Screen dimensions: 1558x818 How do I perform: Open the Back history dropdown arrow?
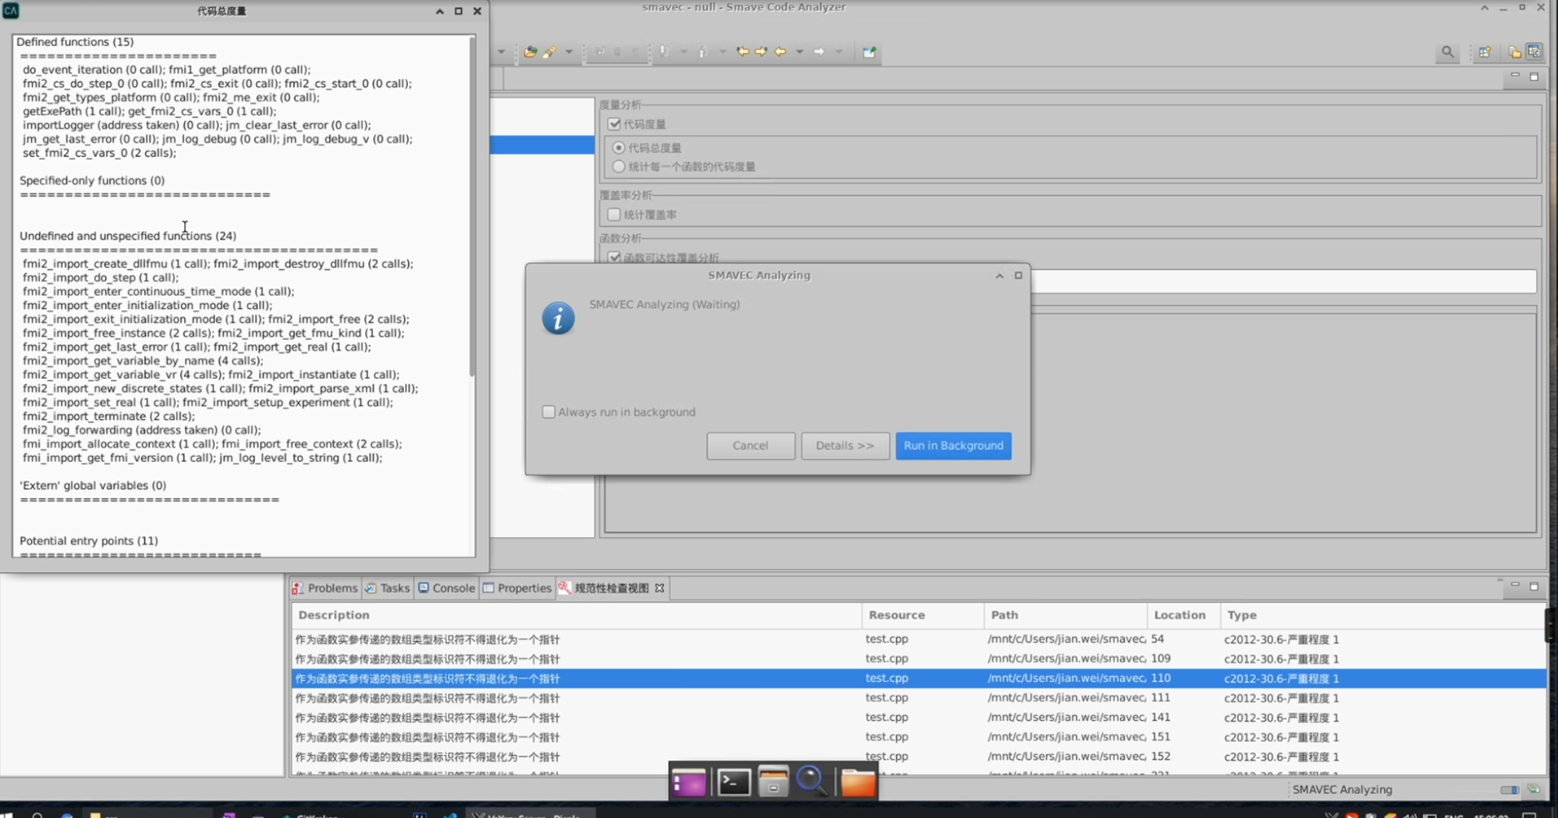(x=799, y=52)
